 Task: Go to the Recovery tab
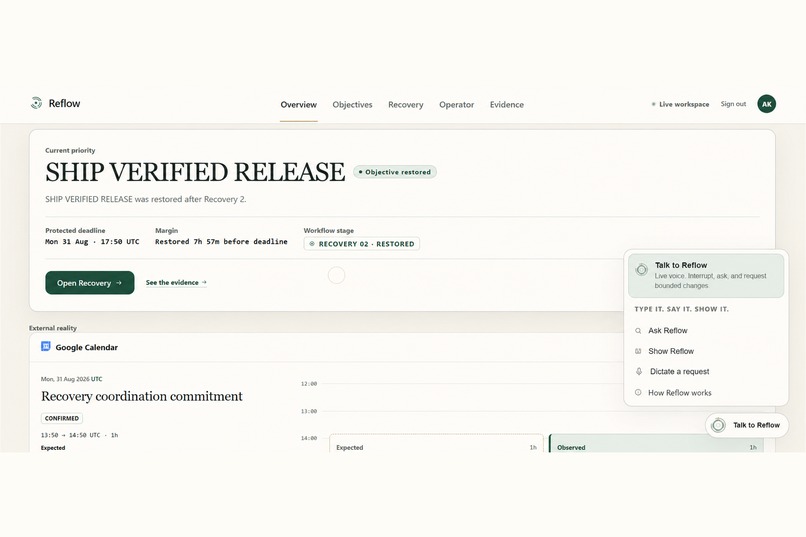click(x=406, y=104)
